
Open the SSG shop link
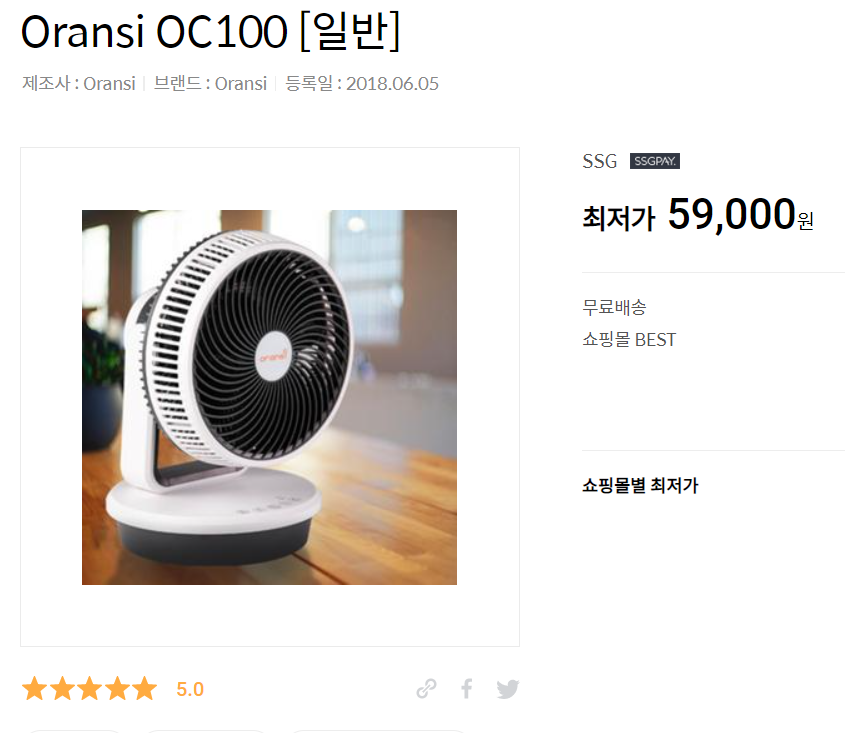pos(599,161)
